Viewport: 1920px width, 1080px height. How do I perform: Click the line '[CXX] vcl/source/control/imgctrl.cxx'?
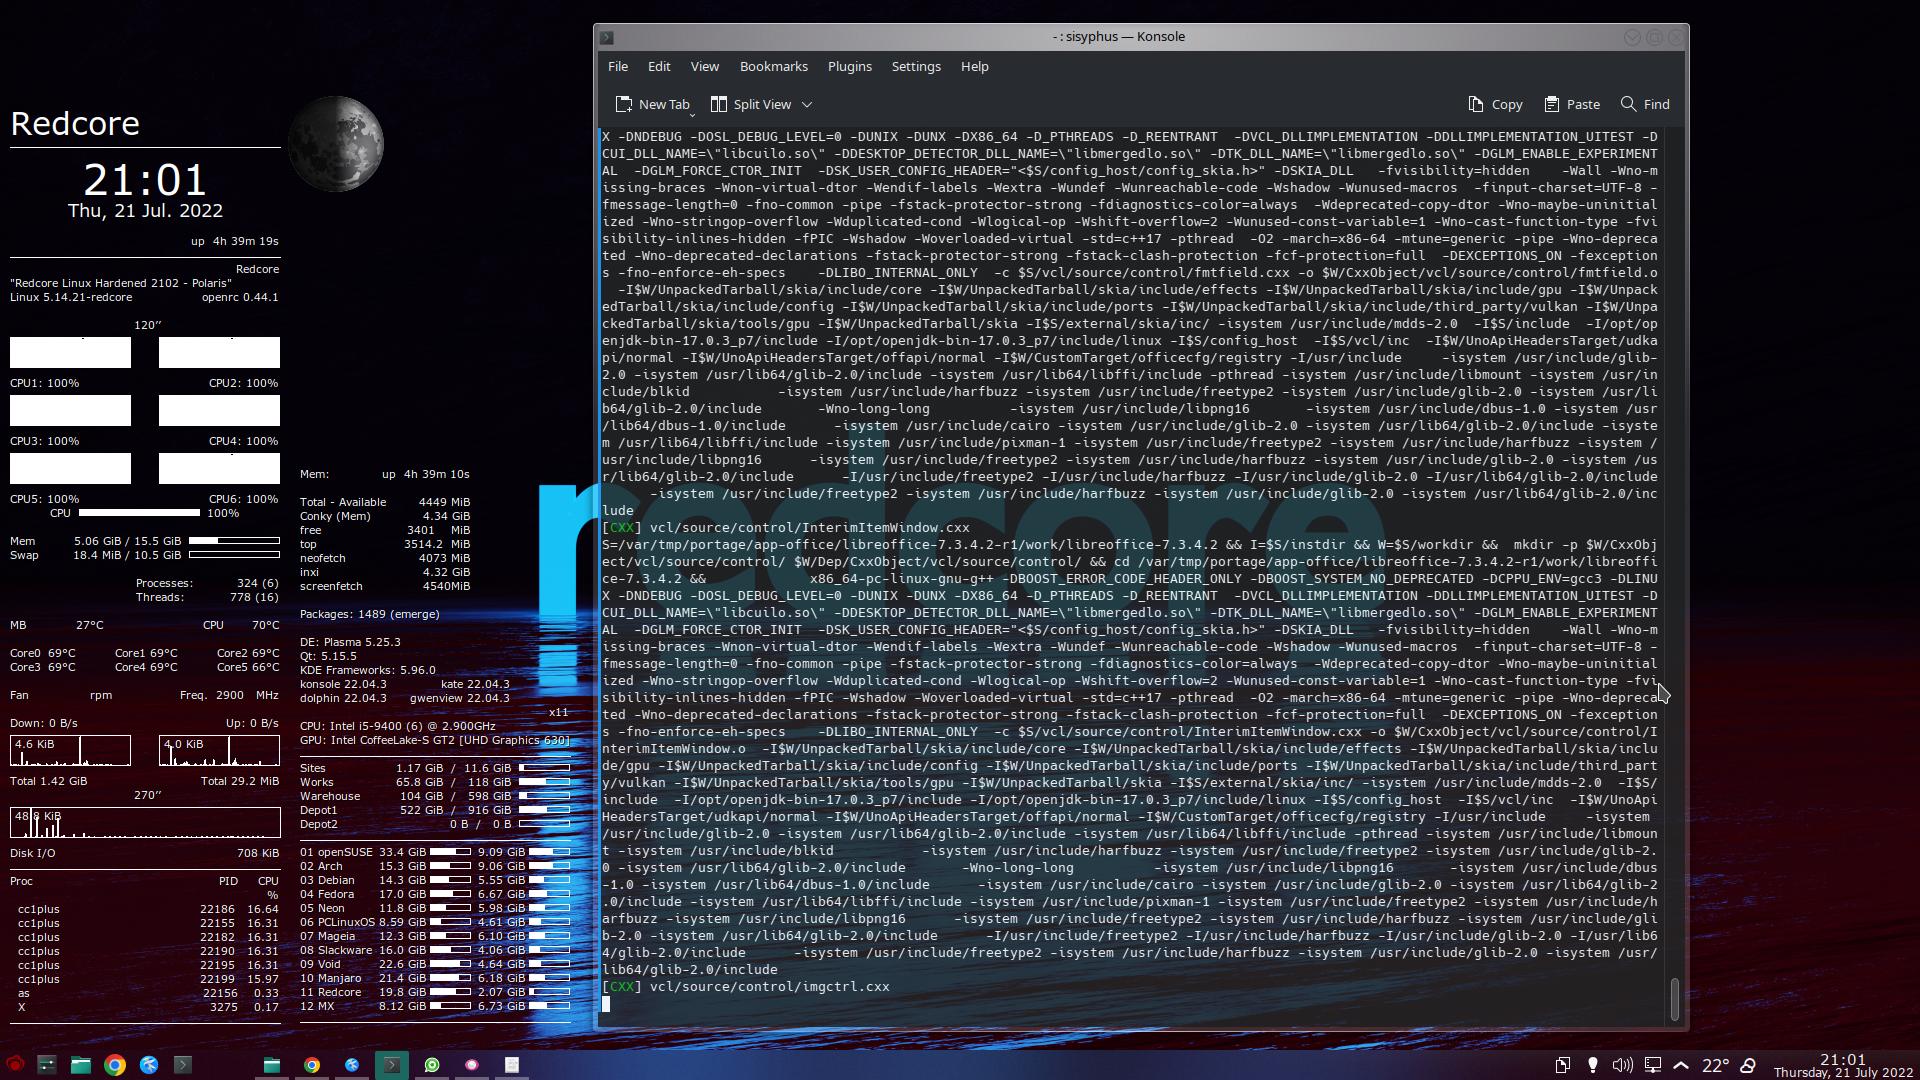[746, 987]
